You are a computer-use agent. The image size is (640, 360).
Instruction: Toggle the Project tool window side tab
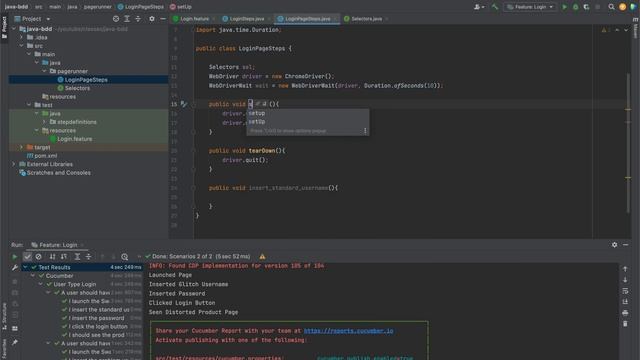[x=4, y=27]
